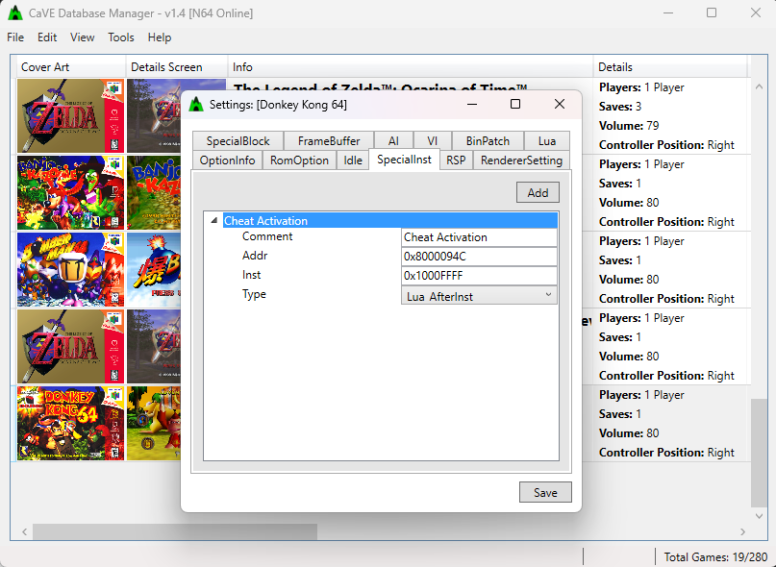Click the Donkey Kong 64 details screen thumbnail

154,423
